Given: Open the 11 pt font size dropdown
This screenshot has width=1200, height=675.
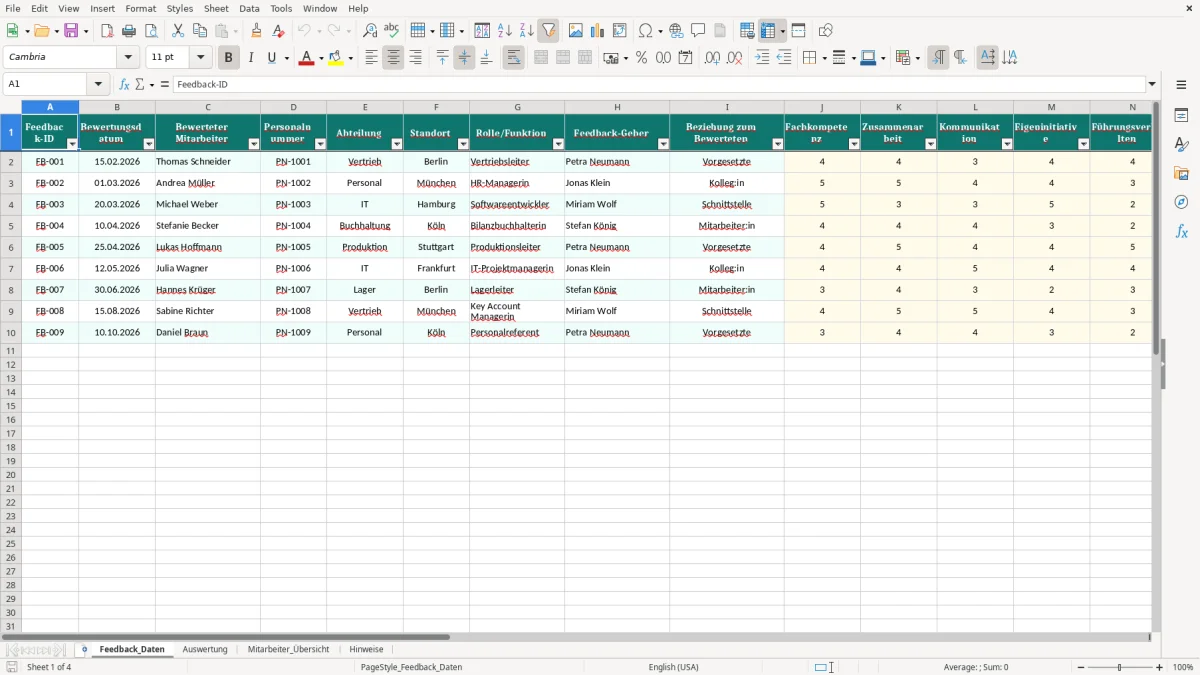Looking at the screenshot, I should point(201,58).
